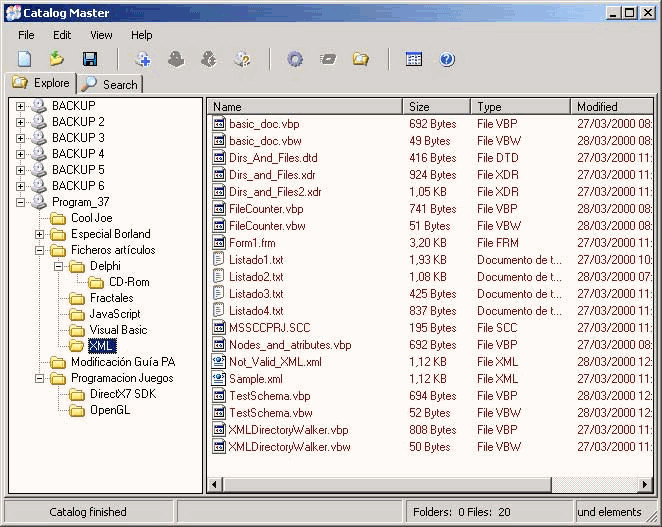Viewport: 662px width, 527px height.
Task: Select the file Listado3.txt
Action: [256, 293]
